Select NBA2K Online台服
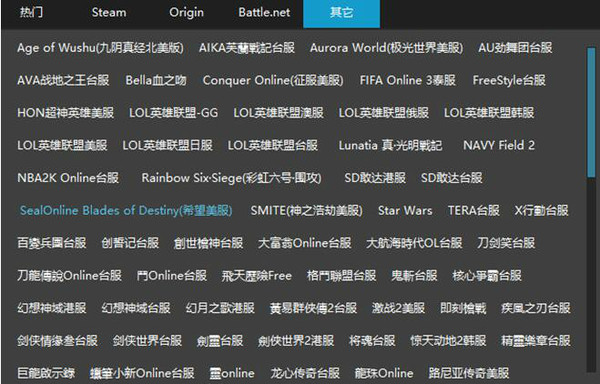 pos(68,178)
